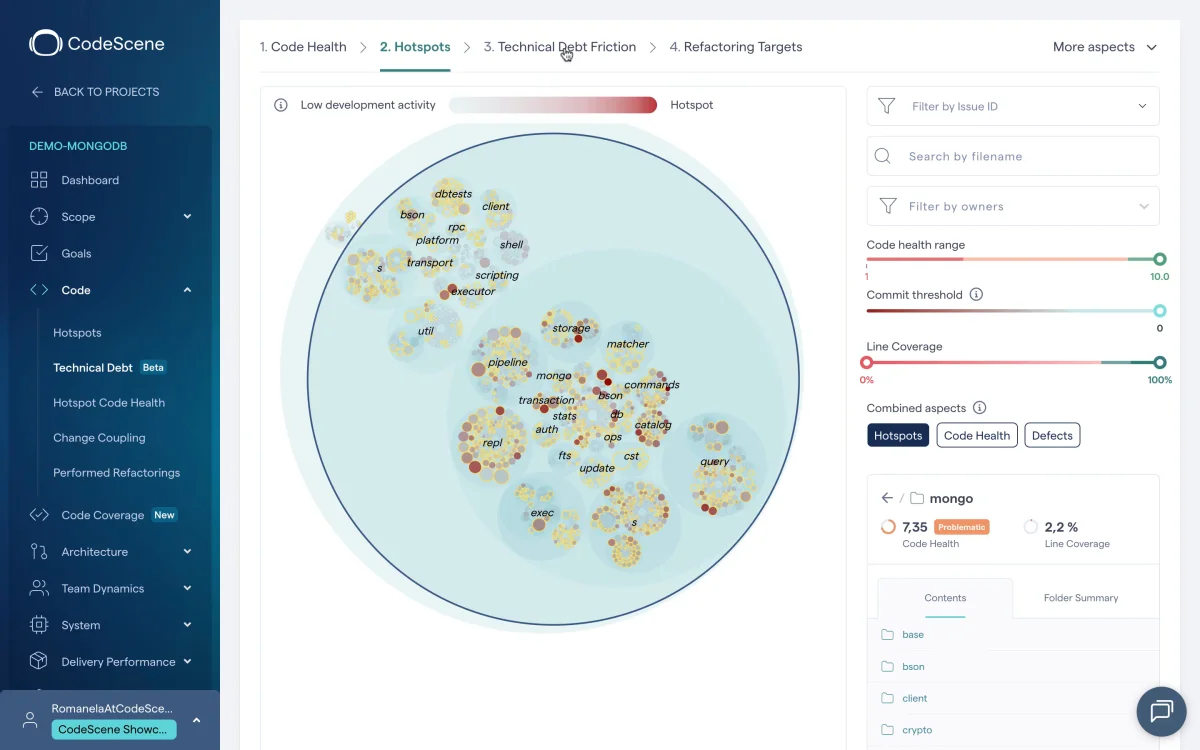
Task: Open Change Coupling in the sidebar
Action: pyautogui.click(x=99, y=438)
